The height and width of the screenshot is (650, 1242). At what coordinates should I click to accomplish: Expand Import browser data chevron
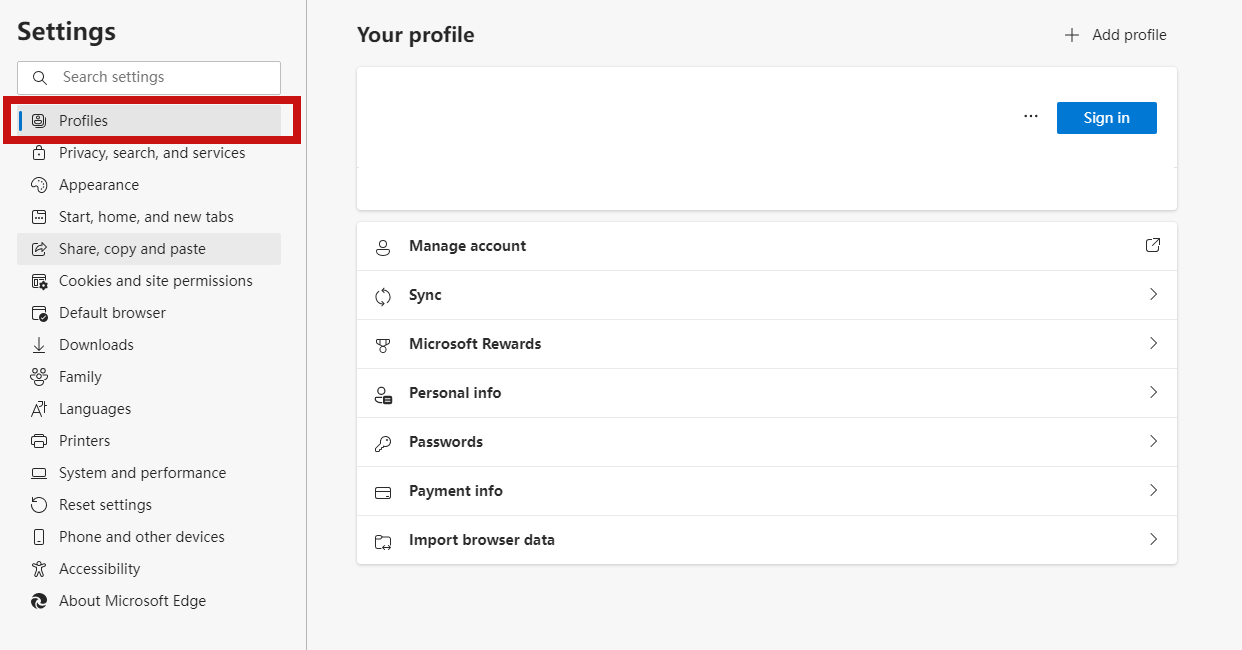tap(1153, 539)
